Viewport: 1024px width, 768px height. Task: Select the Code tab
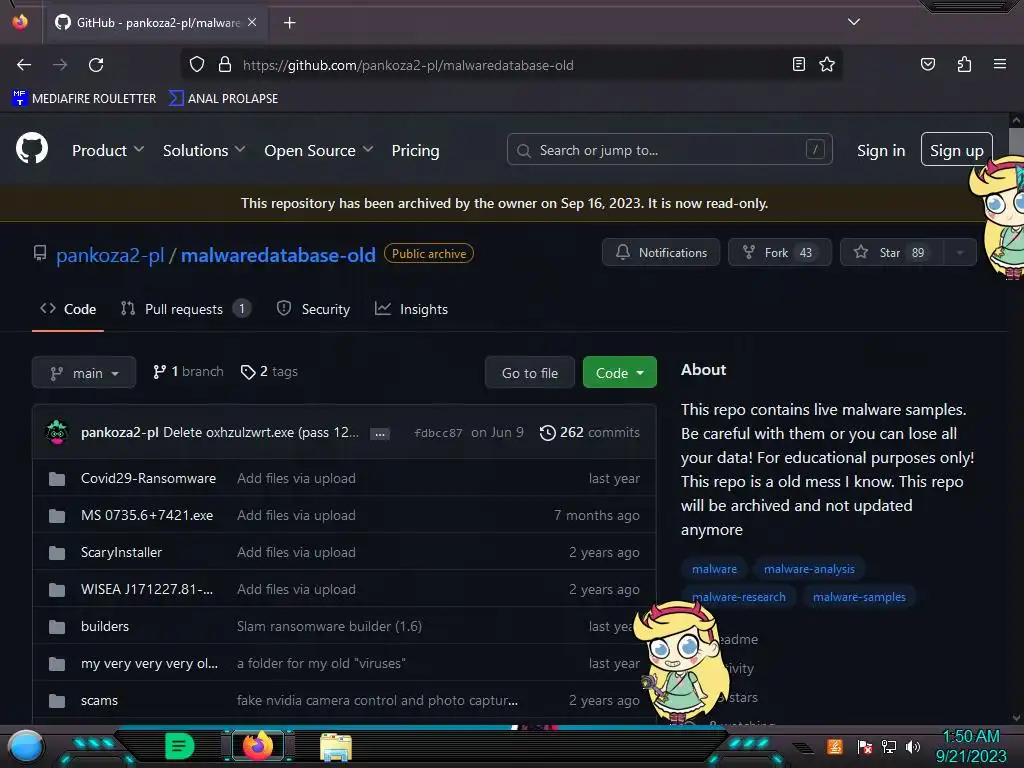pos(68,309)
